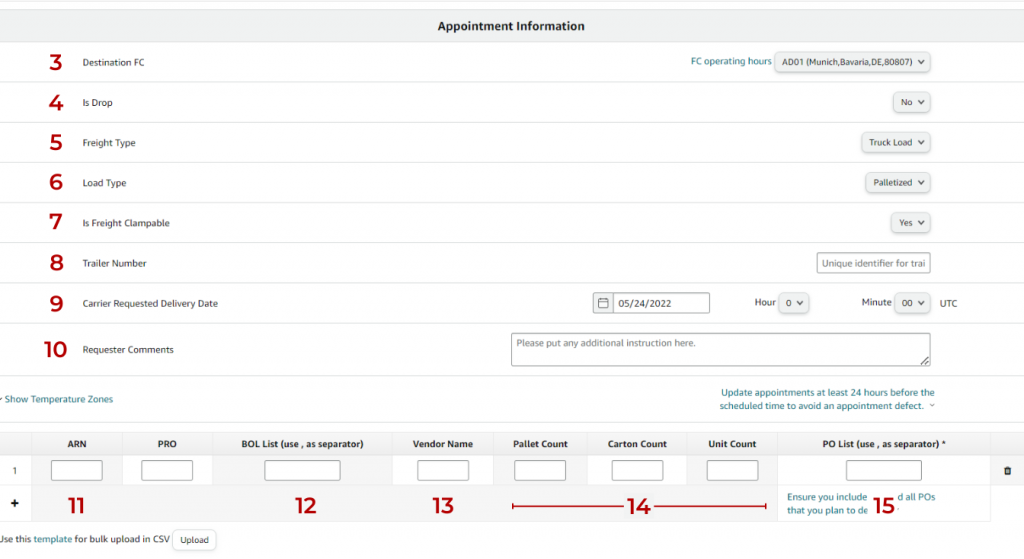Click the PO List input field

pos(883,470)
